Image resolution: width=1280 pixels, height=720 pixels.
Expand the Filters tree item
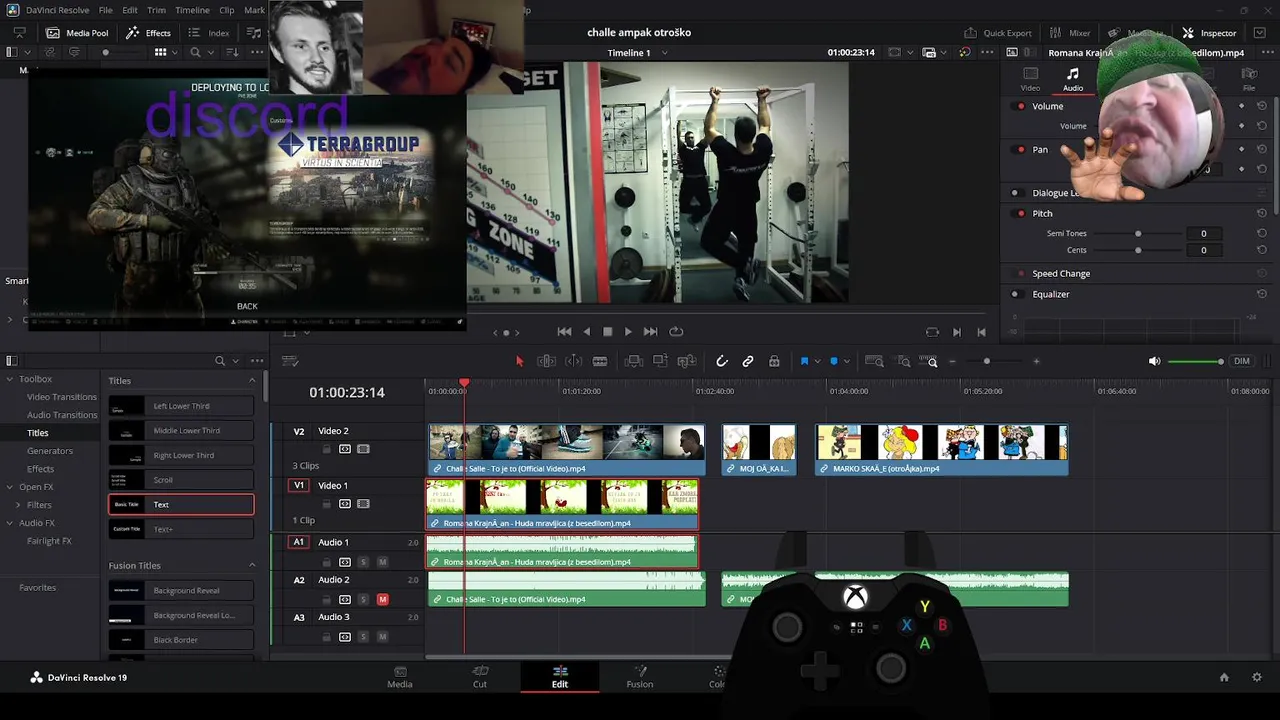point(18,505)
